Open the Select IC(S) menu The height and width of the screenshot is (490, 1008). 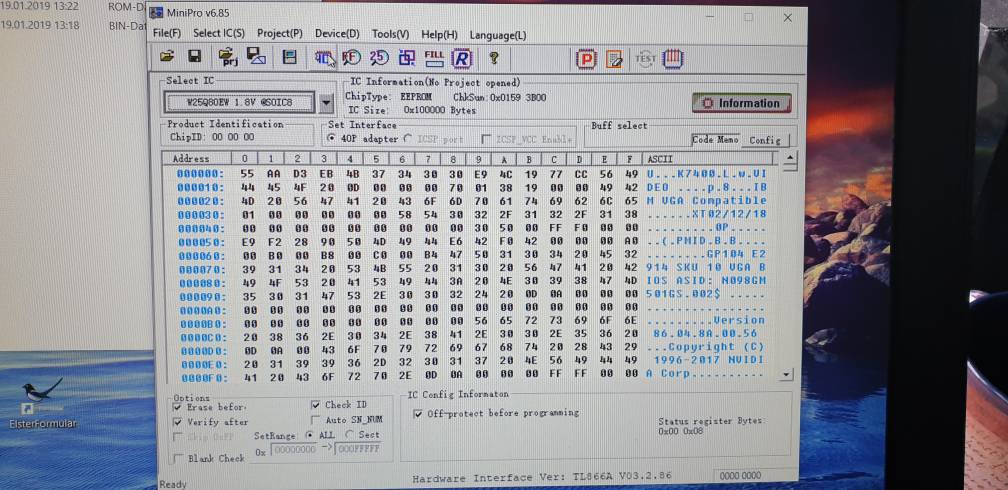tap(219, 33)
